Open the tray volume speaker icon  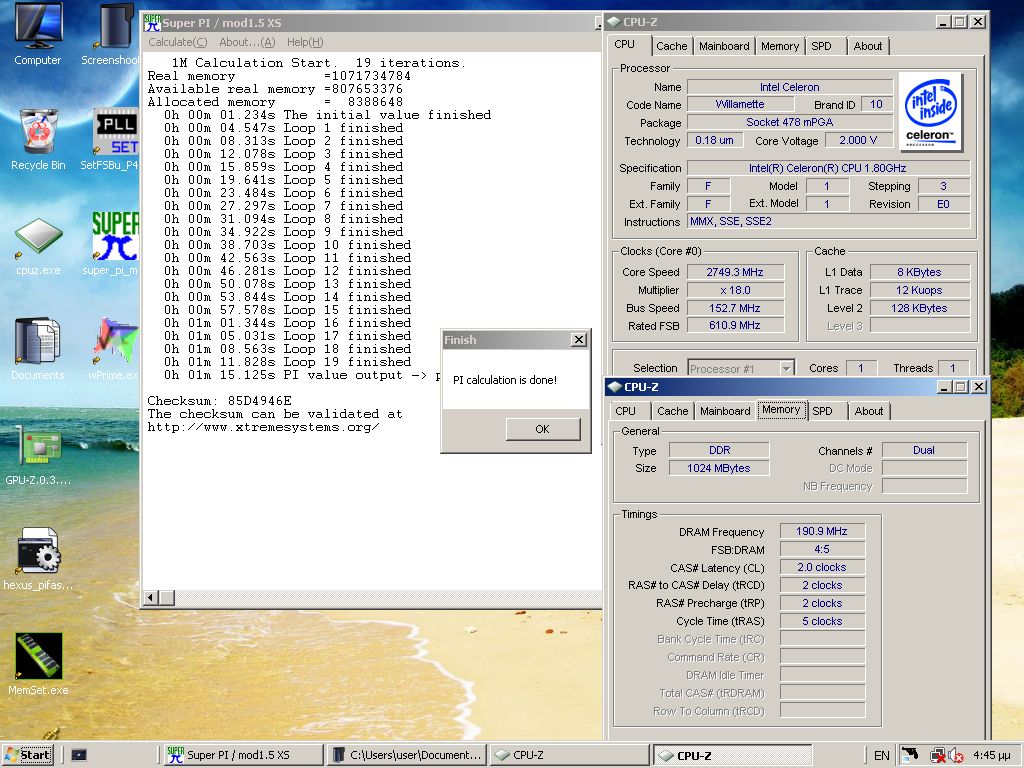click(x=955, y=756)
